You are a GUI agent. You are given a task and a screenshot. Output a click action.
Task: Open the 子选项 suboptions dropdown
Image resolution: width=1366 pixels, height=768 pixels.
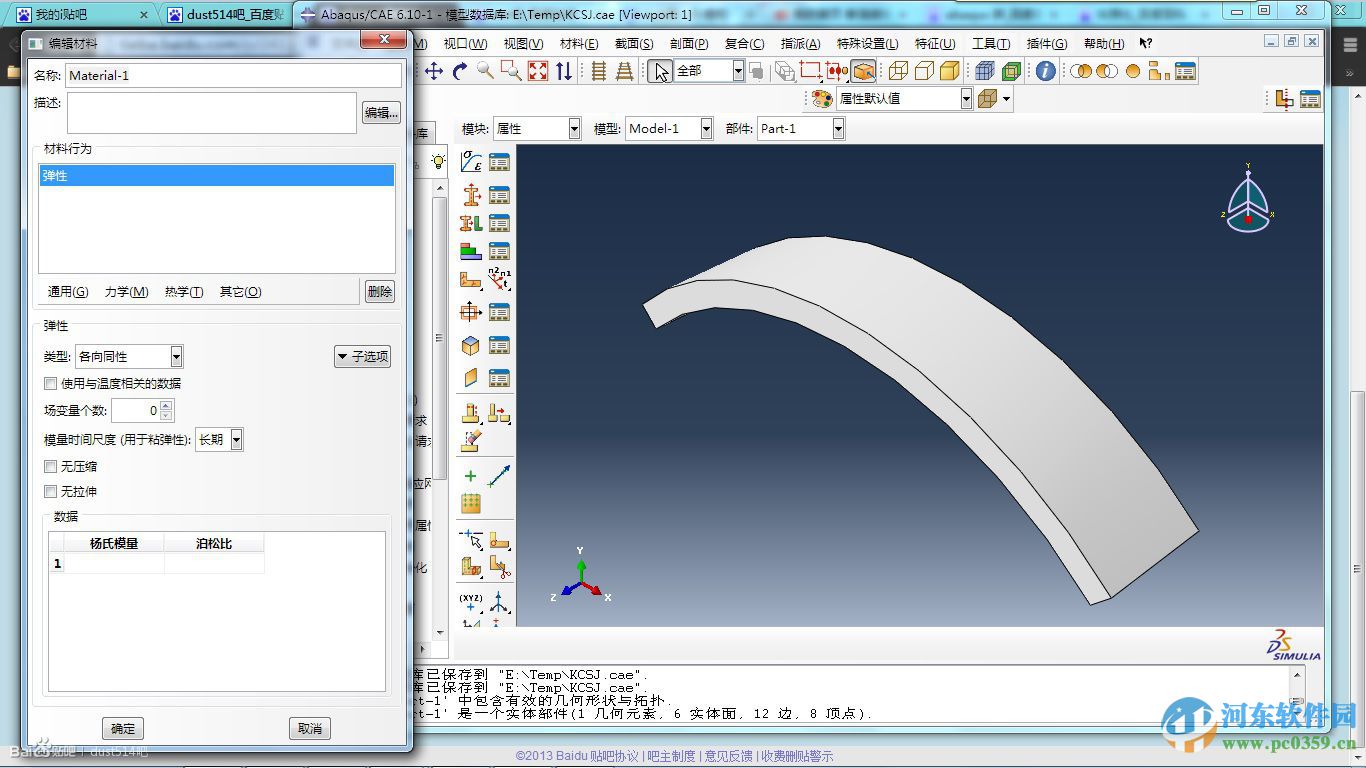pos(362,356)
